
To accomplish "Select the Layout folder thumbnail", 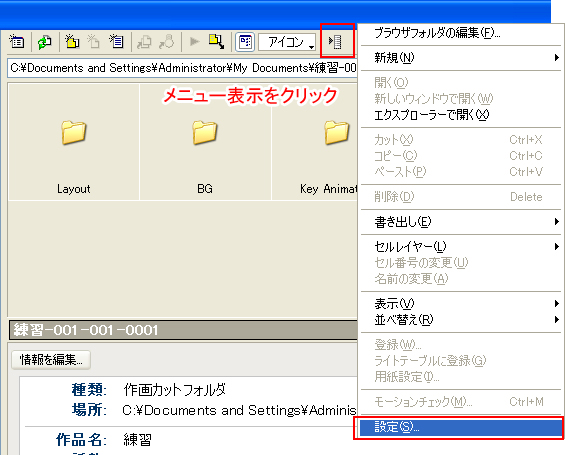I will (x=74, y=142).
